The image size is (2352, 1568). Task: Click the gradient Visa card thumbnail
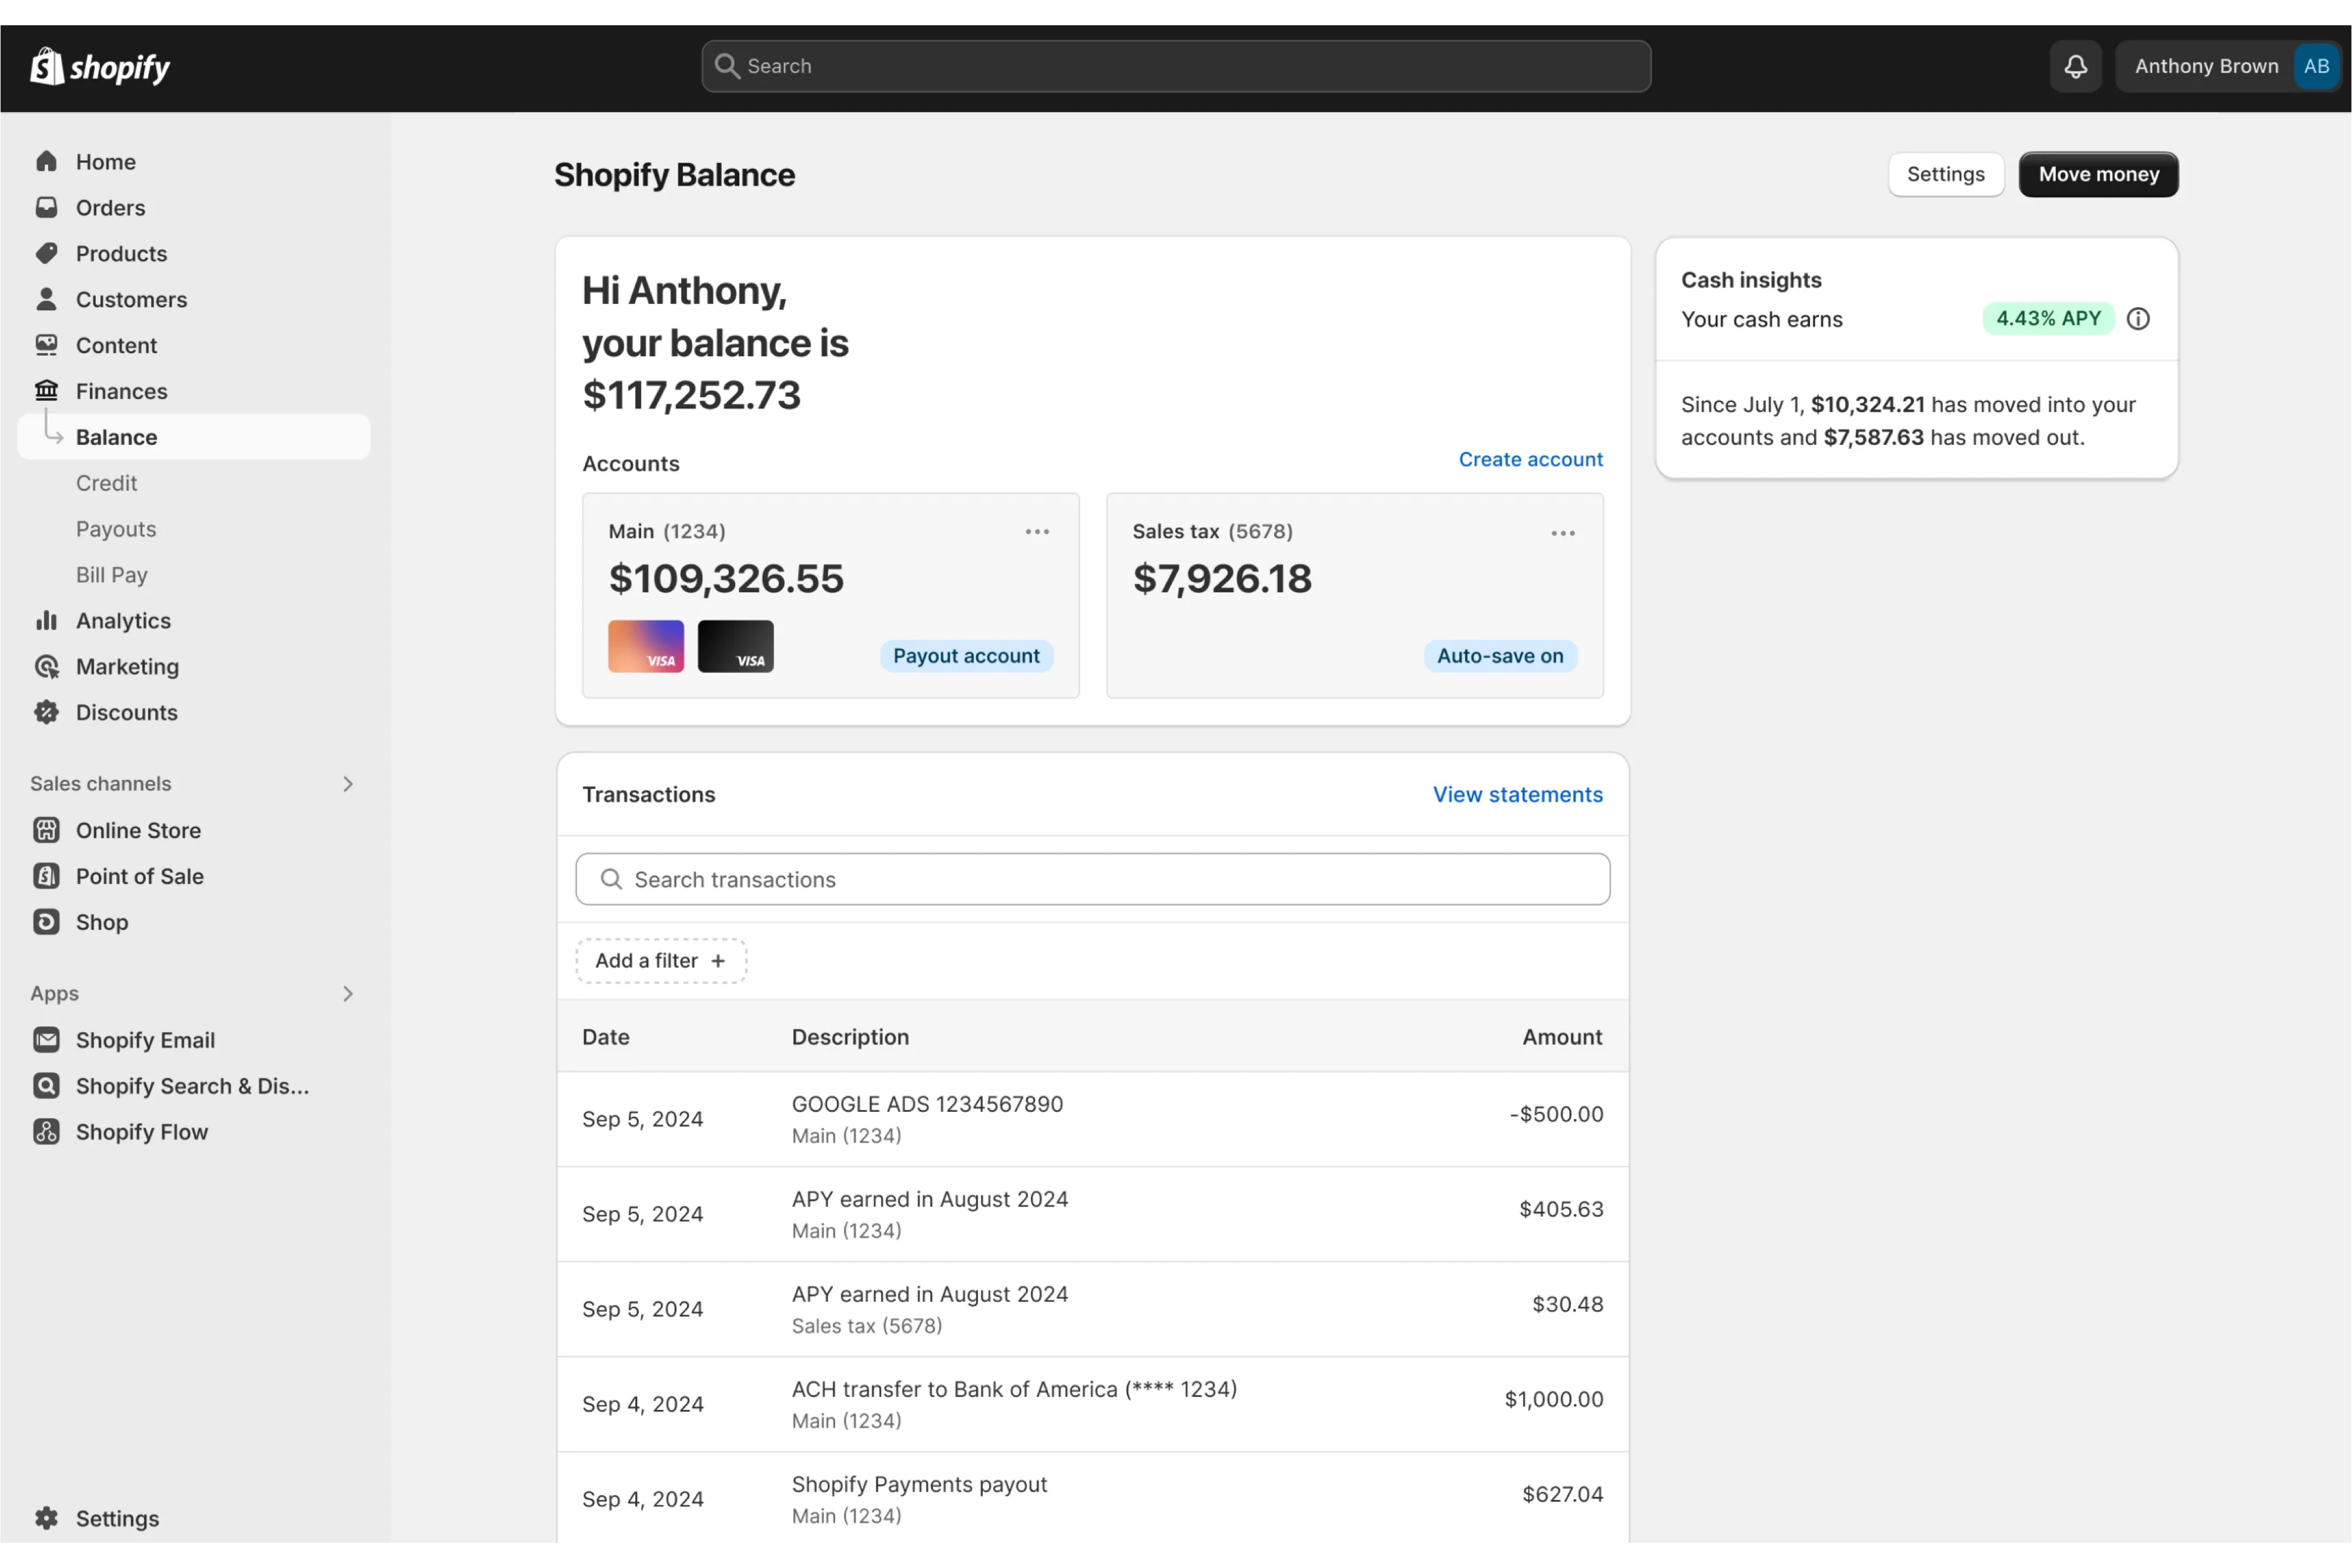646,647
